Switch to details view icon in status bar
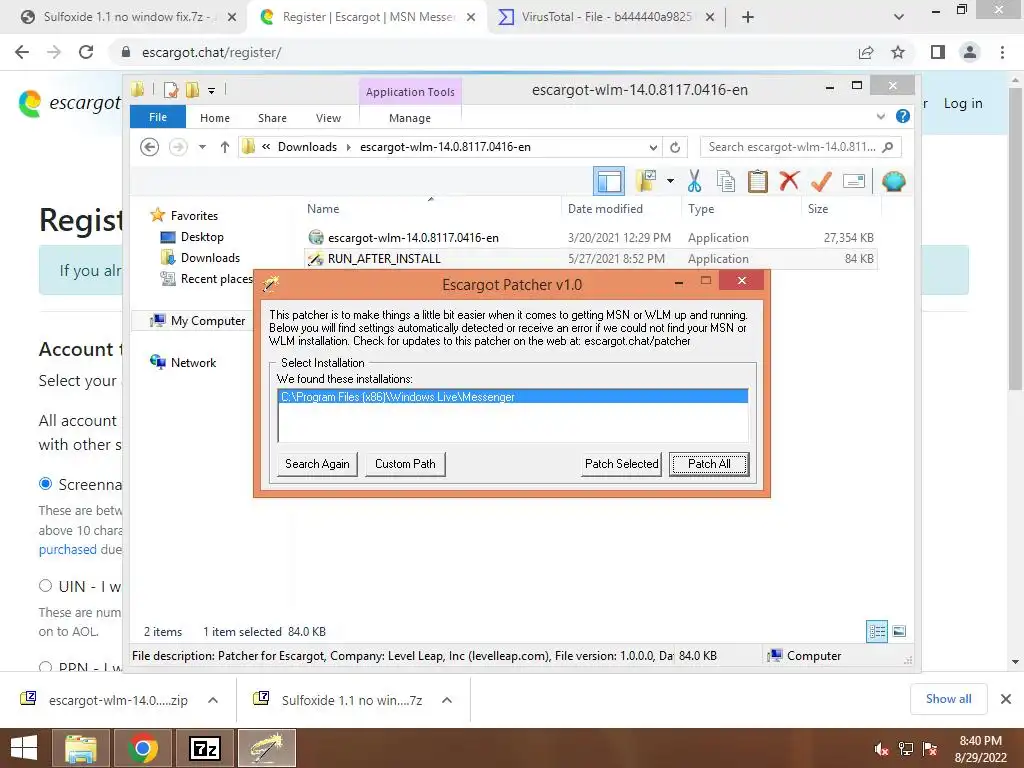The height and width of the screenshot is (768, 1024). pos(877,631)
